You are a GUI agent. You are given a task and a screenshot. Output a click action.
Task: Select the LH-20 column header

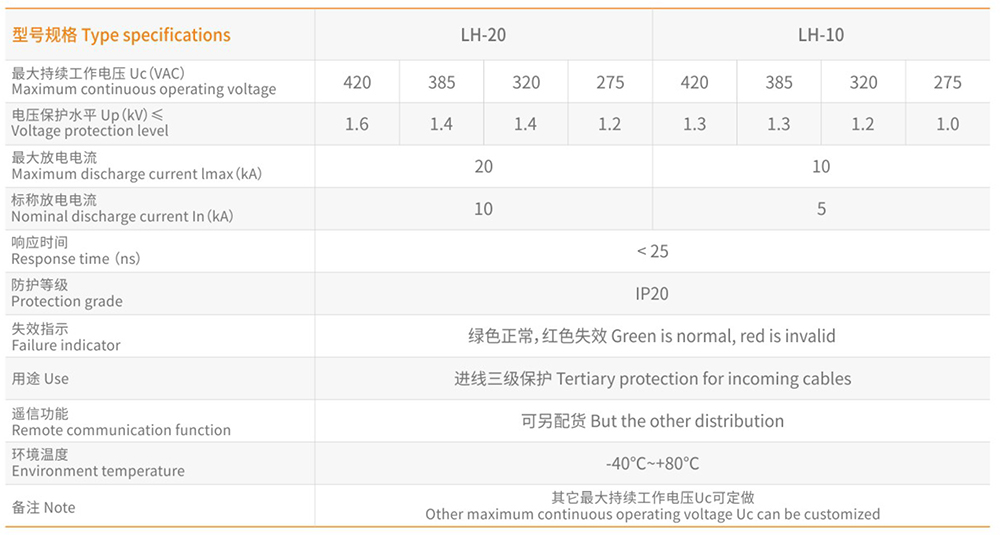tap(483, 35)
